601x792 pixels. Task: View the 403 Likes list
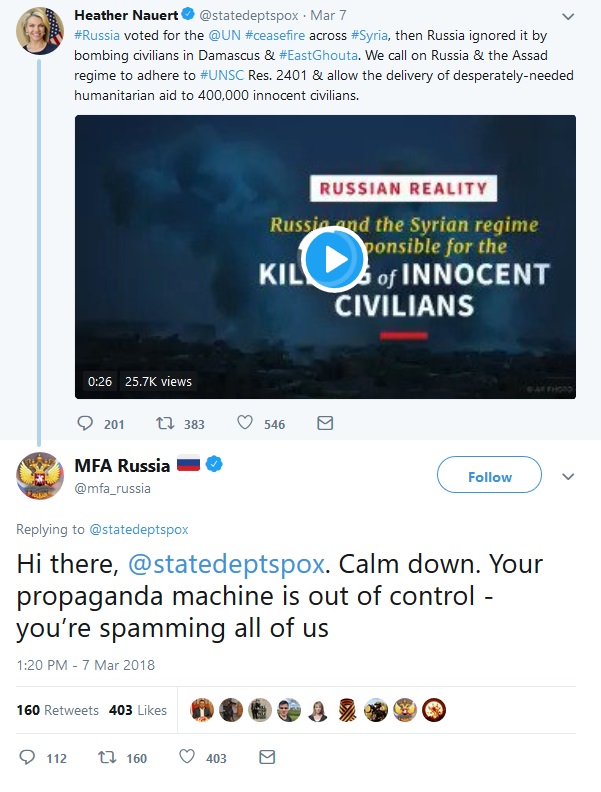(x=138, y=710)
